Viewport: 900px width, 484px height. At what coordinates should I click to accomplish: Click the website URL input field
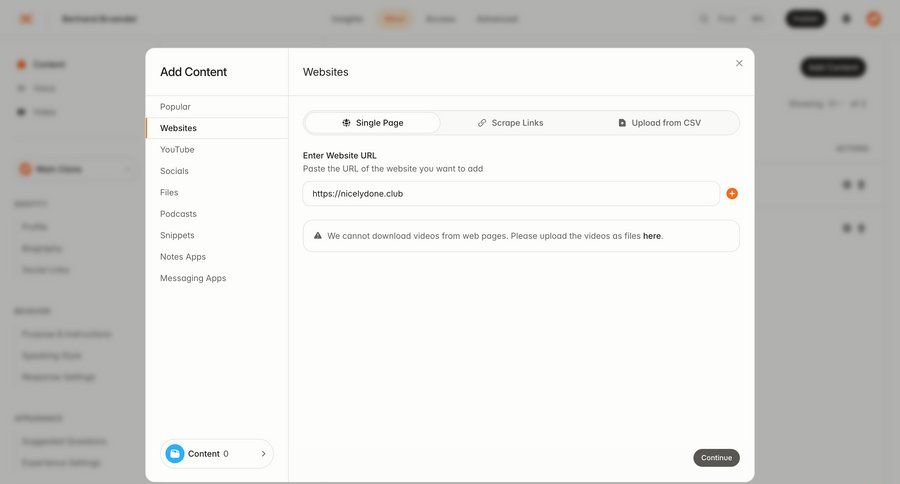[511, 193]
